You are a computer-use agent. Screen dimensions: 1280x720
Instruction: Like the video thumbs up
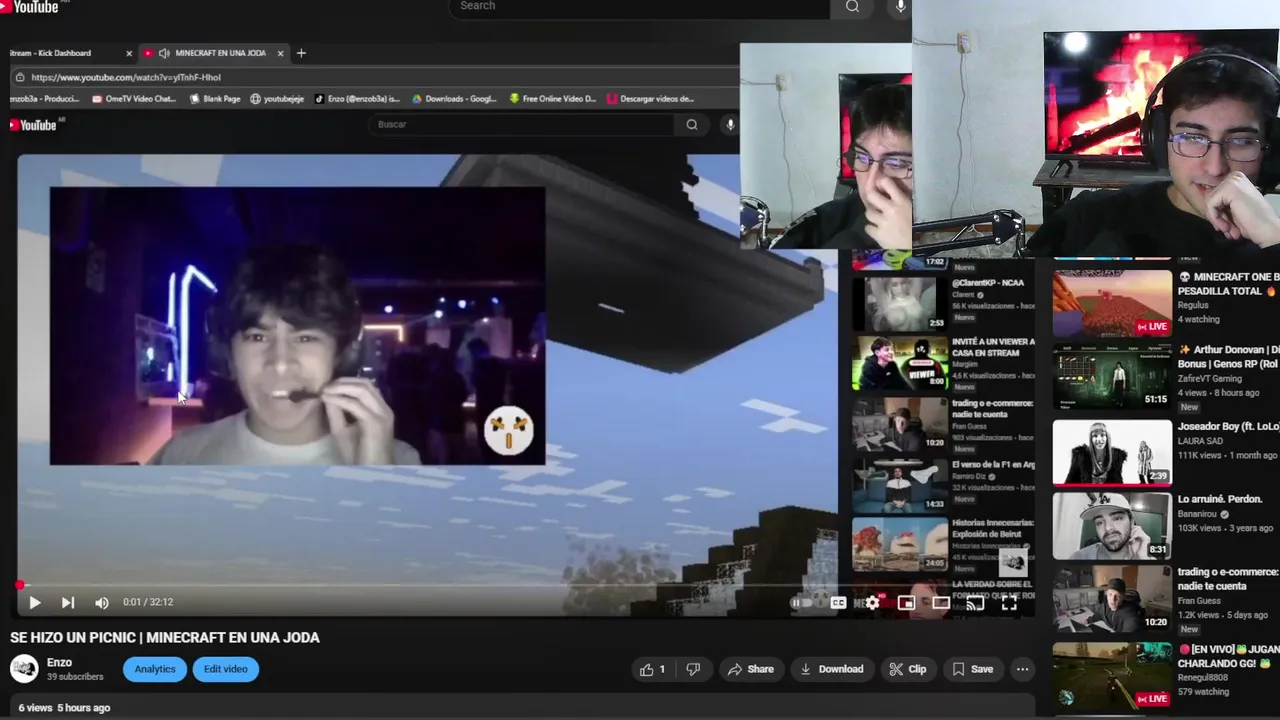click(652, 669)
